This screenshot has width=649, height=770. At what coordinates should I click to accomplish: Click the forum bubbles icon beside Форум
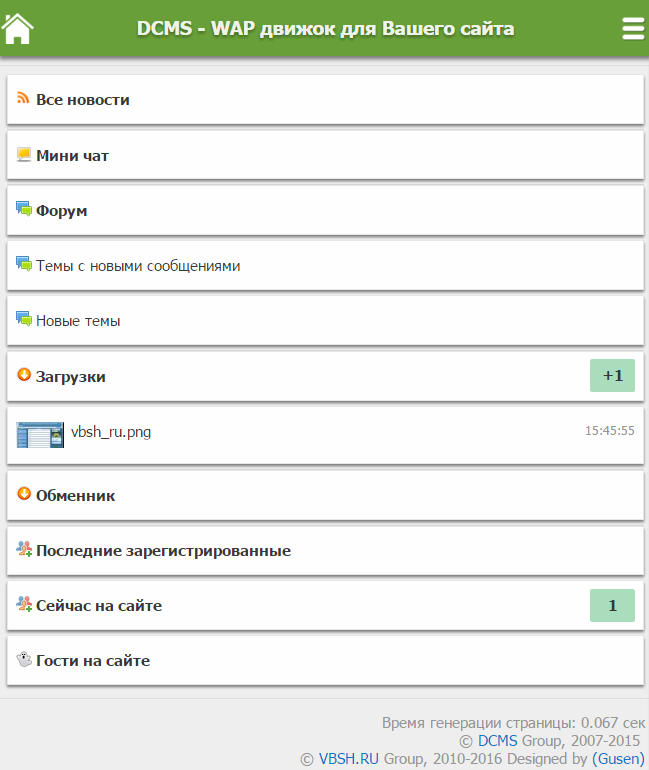click(24, 210)
